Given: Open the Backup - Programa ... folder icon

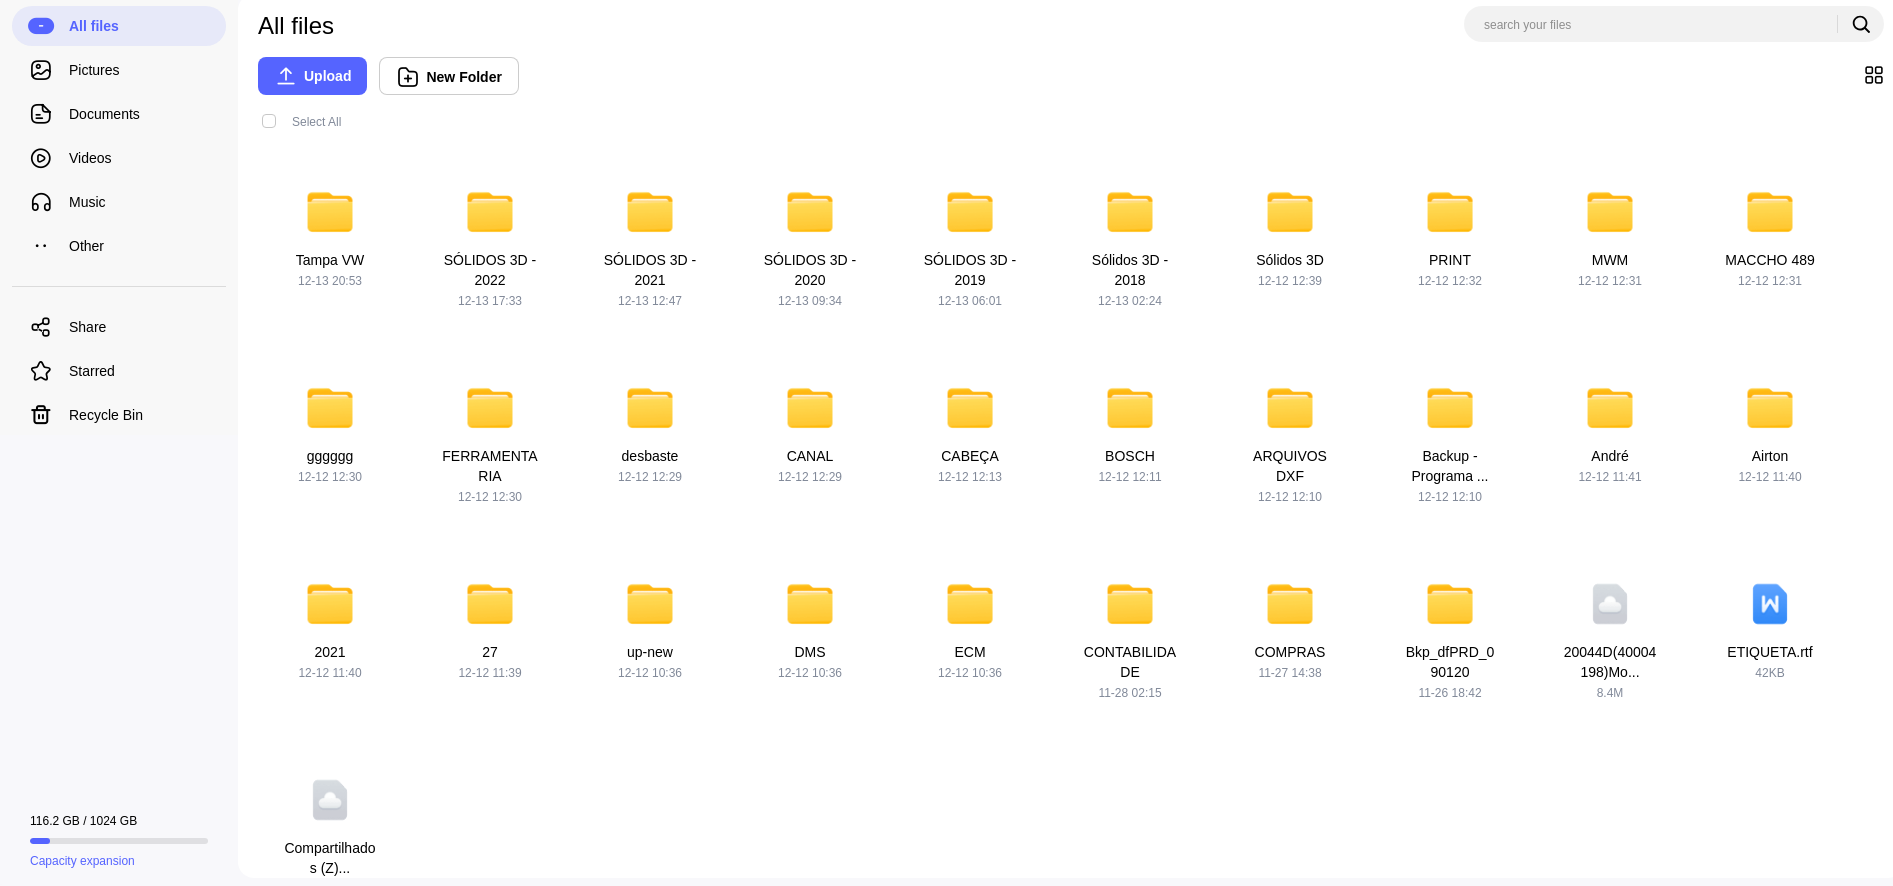Looking at the screenshot, I should [1450, 408].
